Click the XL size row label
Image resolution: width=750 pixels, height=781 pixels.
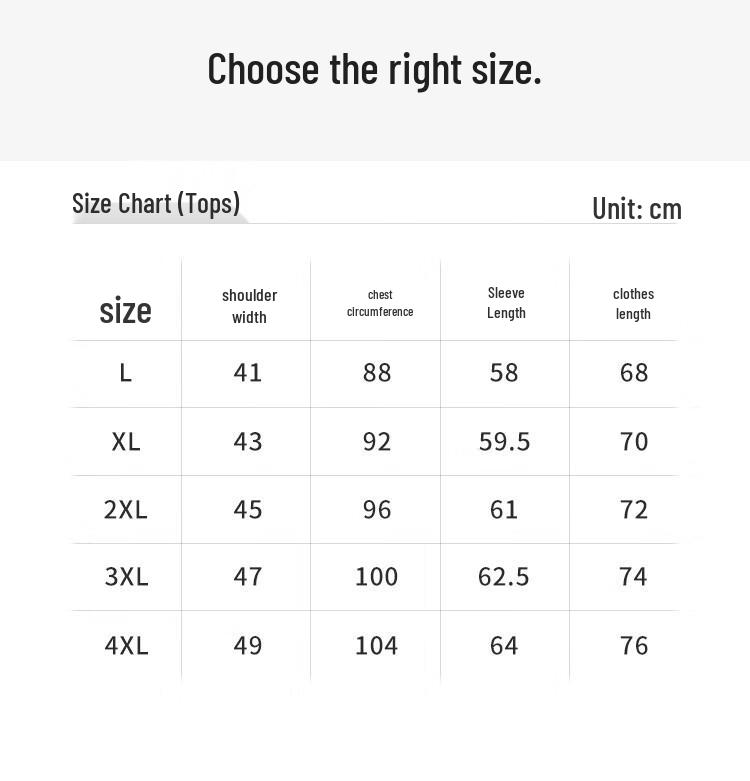(126, 441)
